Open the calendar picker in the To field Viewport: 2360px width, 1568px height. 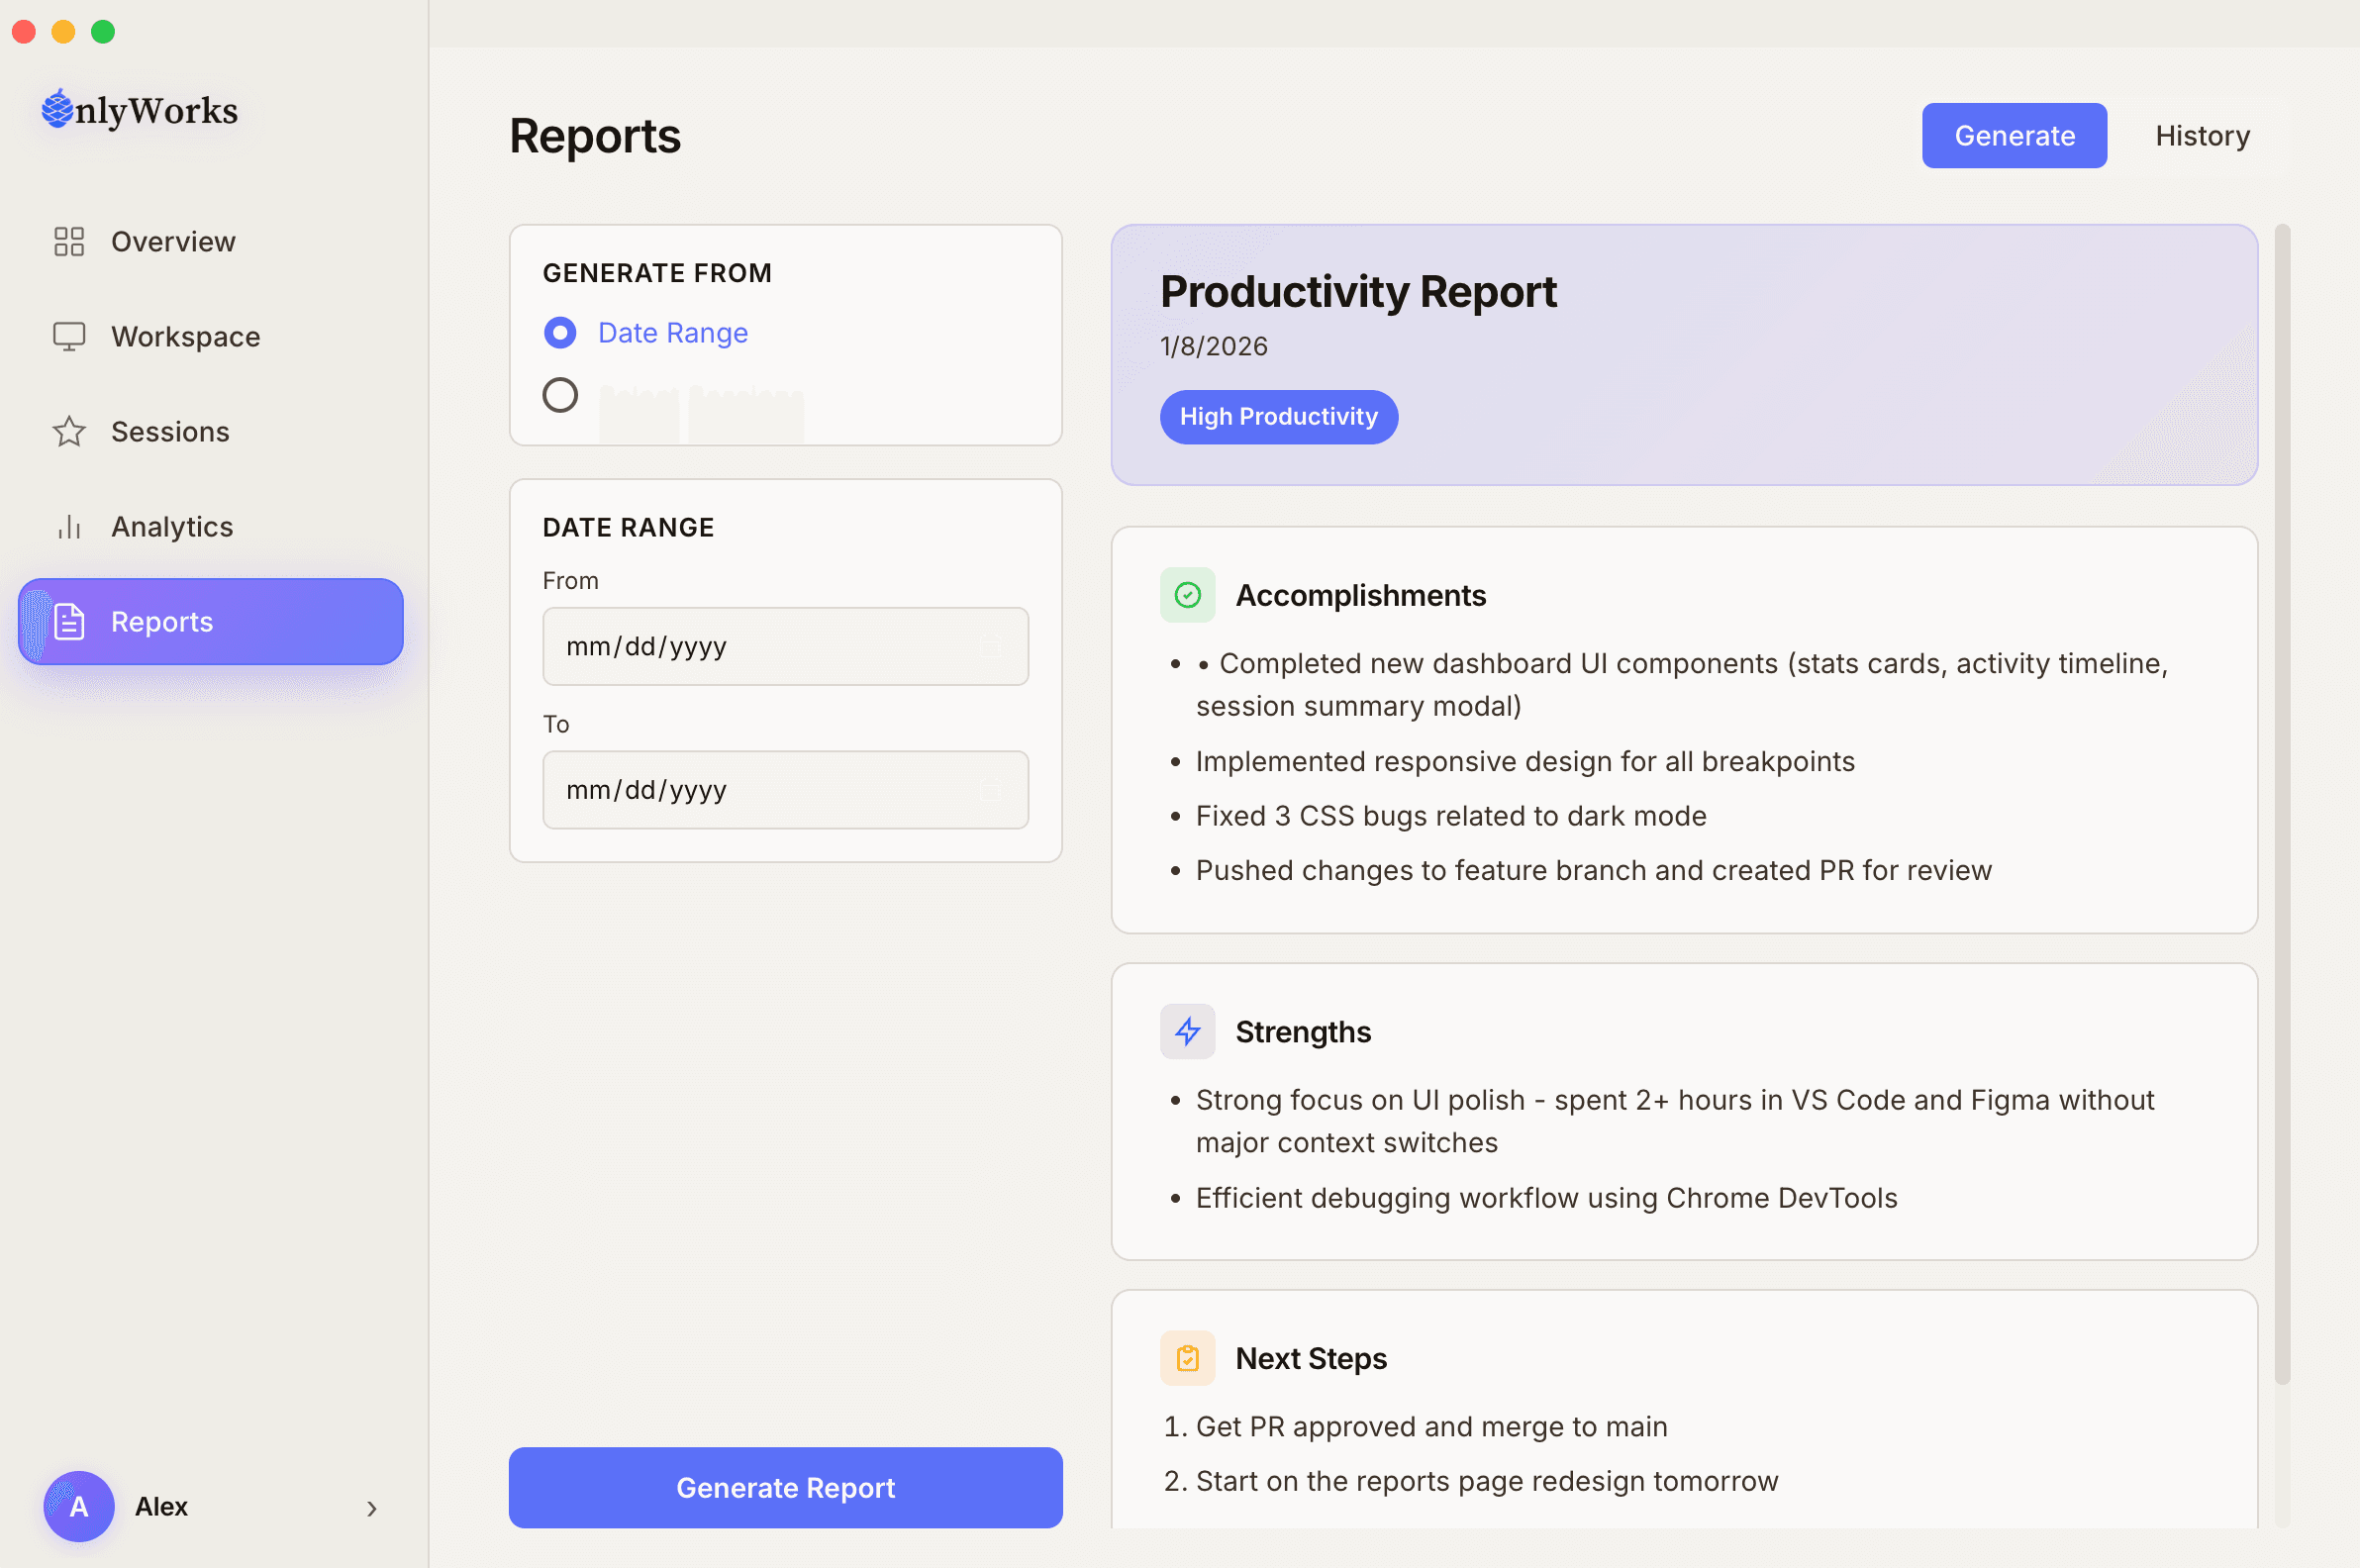pos(992,789)
